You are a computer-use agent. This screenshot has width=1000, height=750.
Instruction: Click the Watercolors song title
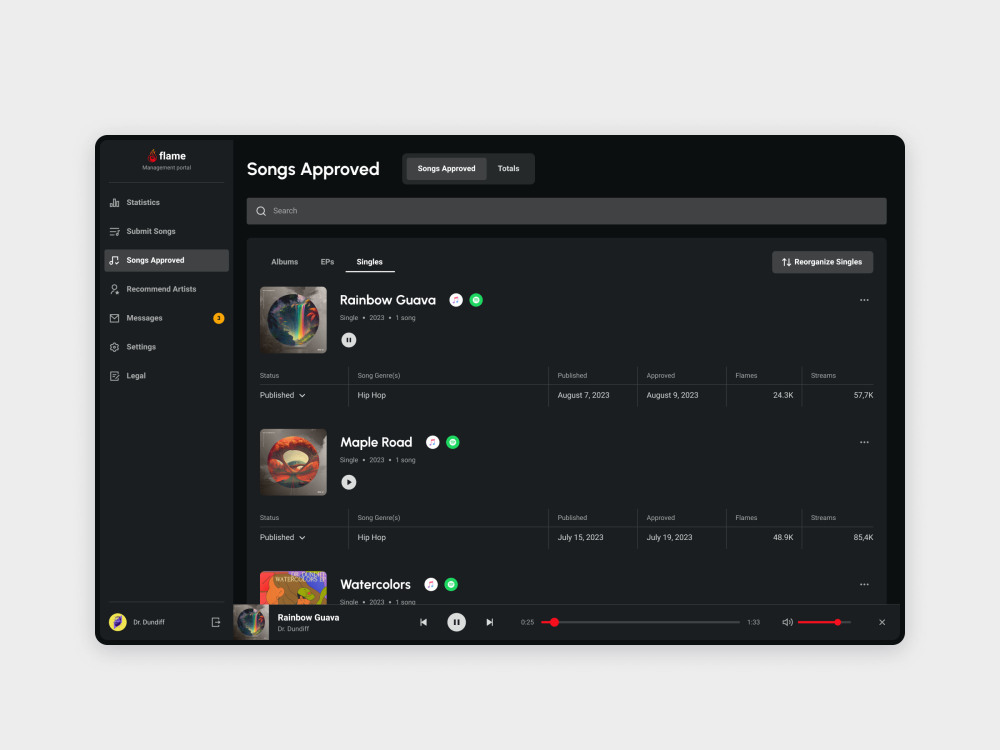(x=376, y=584)
